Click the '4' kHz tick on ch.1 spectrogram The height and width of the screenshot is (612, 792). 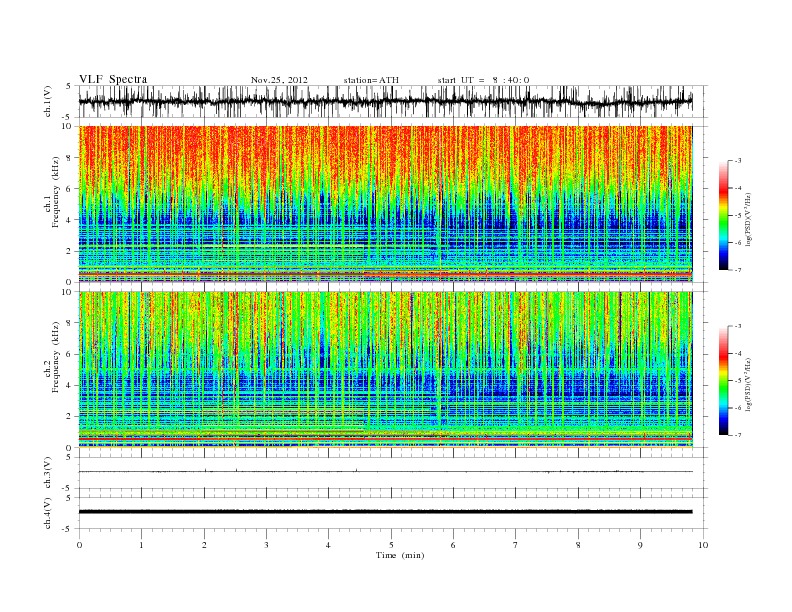pyautogui.click(x=70, y=220)
